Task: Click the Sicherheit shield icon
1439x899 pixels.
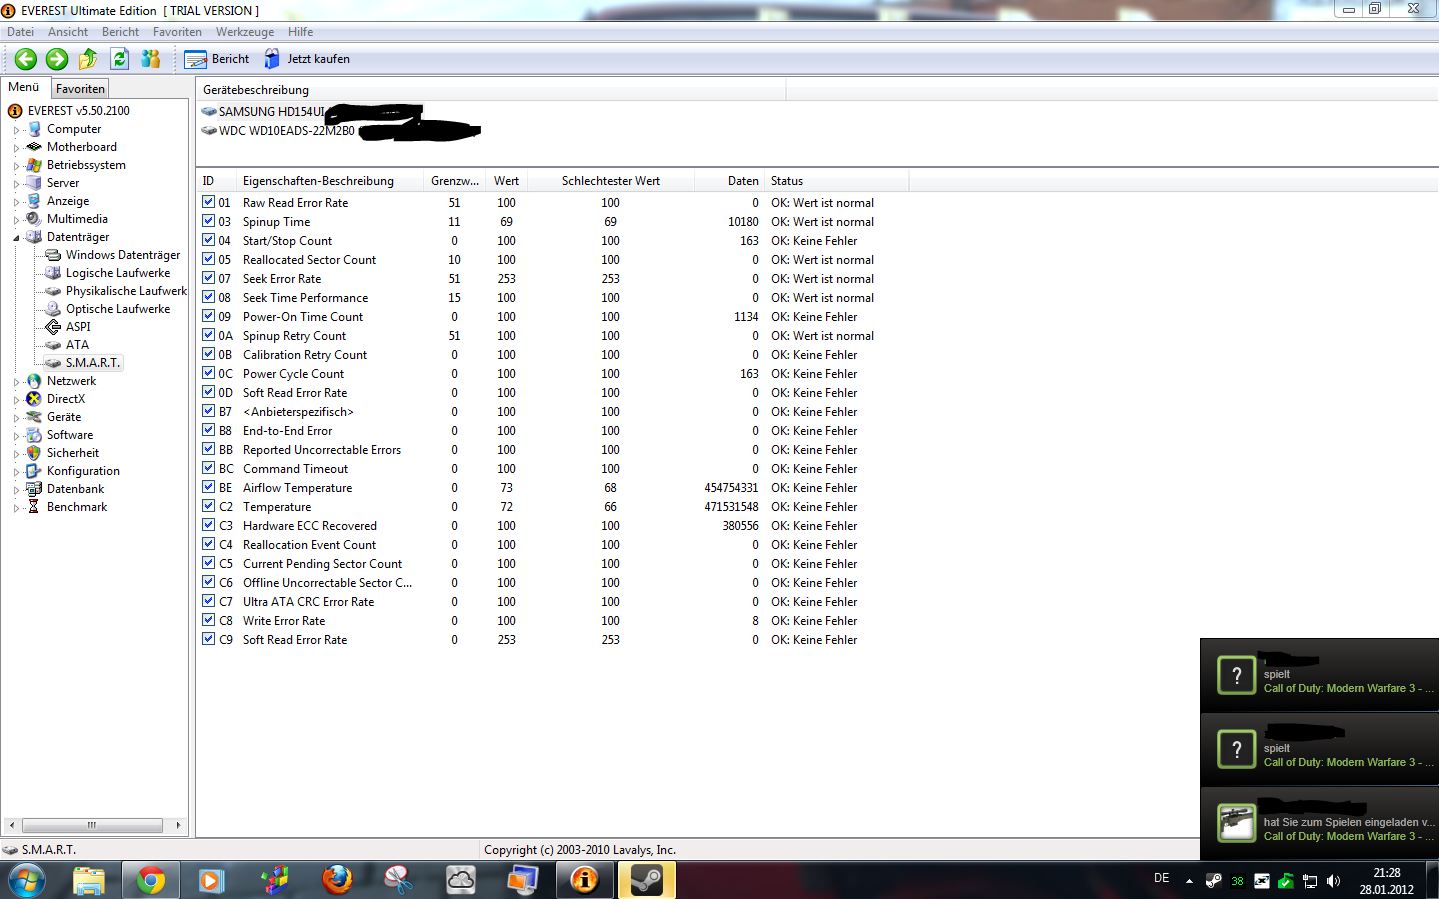Action: [x=34, y=453]
